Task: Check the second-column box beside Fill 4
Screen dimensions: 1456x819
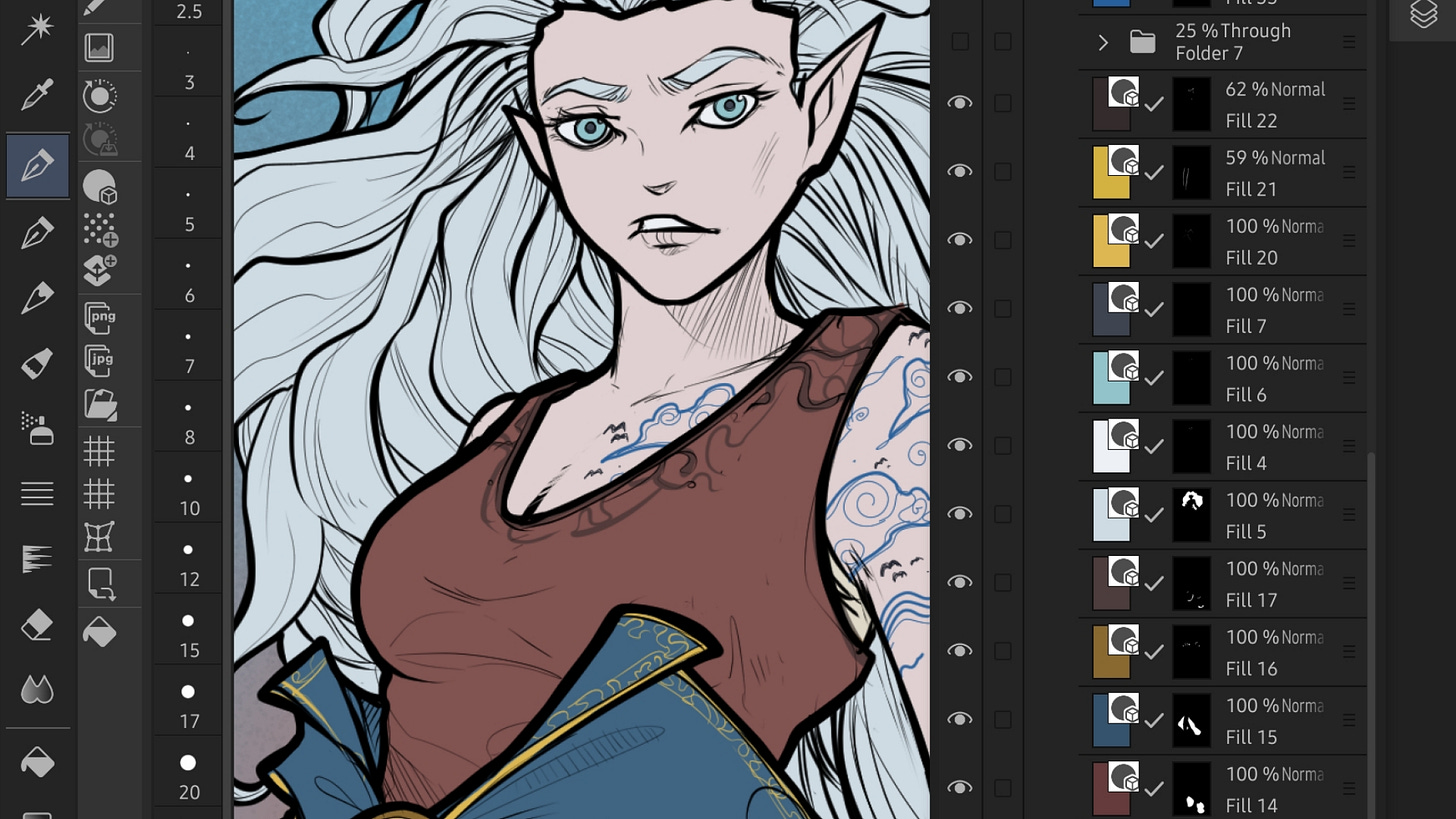Action: coord(1003,445)
